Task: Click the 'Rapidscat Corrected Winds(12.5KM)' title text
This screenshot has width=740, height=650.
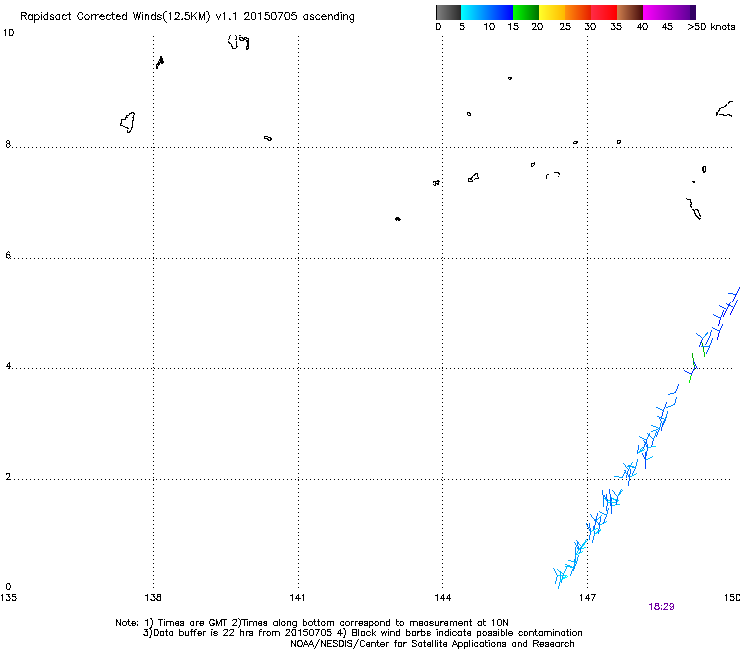Action: (x=115, y=17)
